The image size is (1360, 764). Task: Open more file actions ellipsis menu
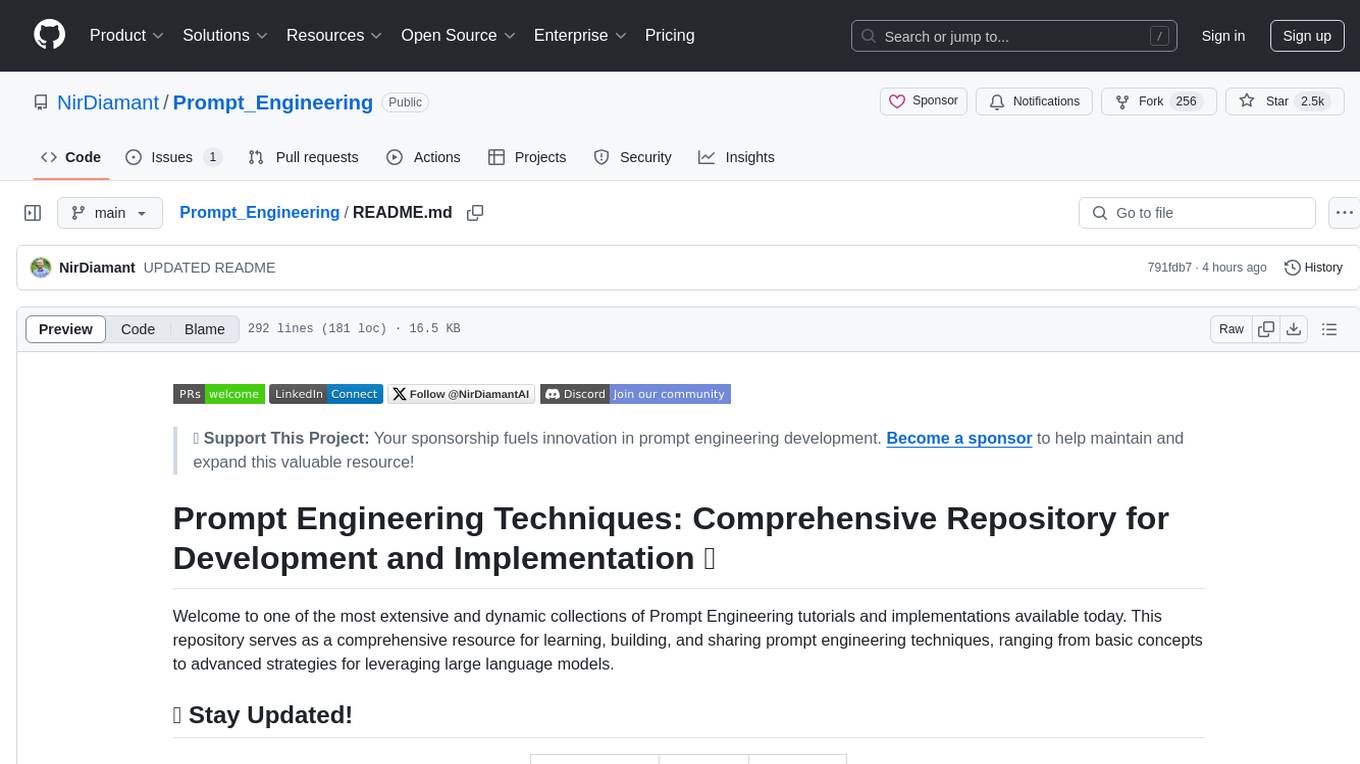click(1345, 213)
